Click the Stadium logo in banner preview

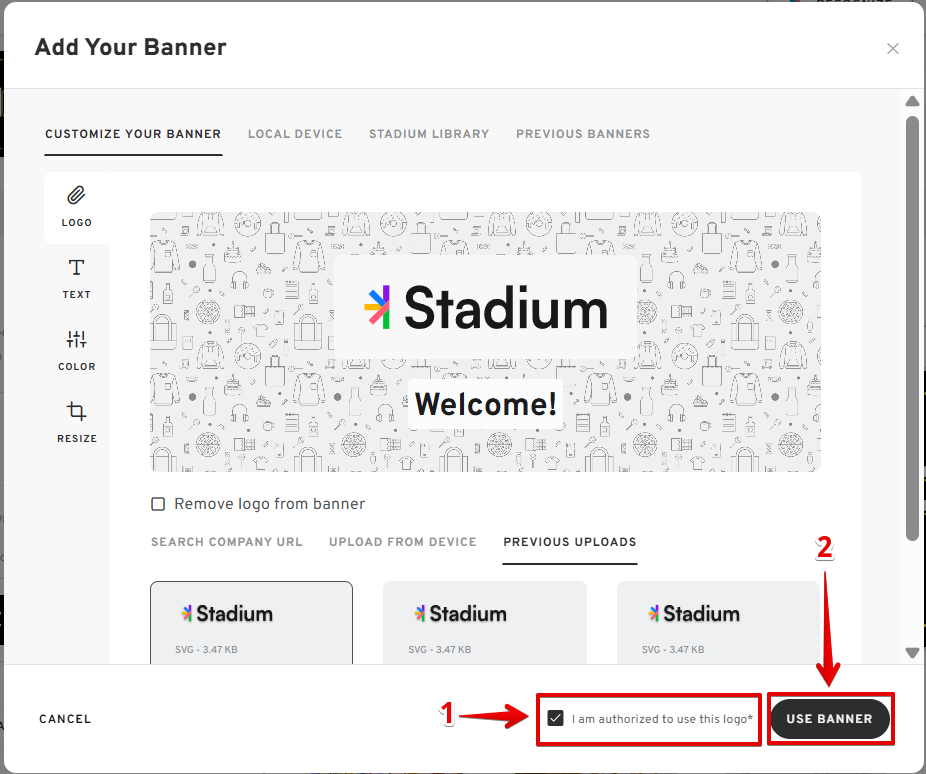pyautogui.click(x=486, y=308)
